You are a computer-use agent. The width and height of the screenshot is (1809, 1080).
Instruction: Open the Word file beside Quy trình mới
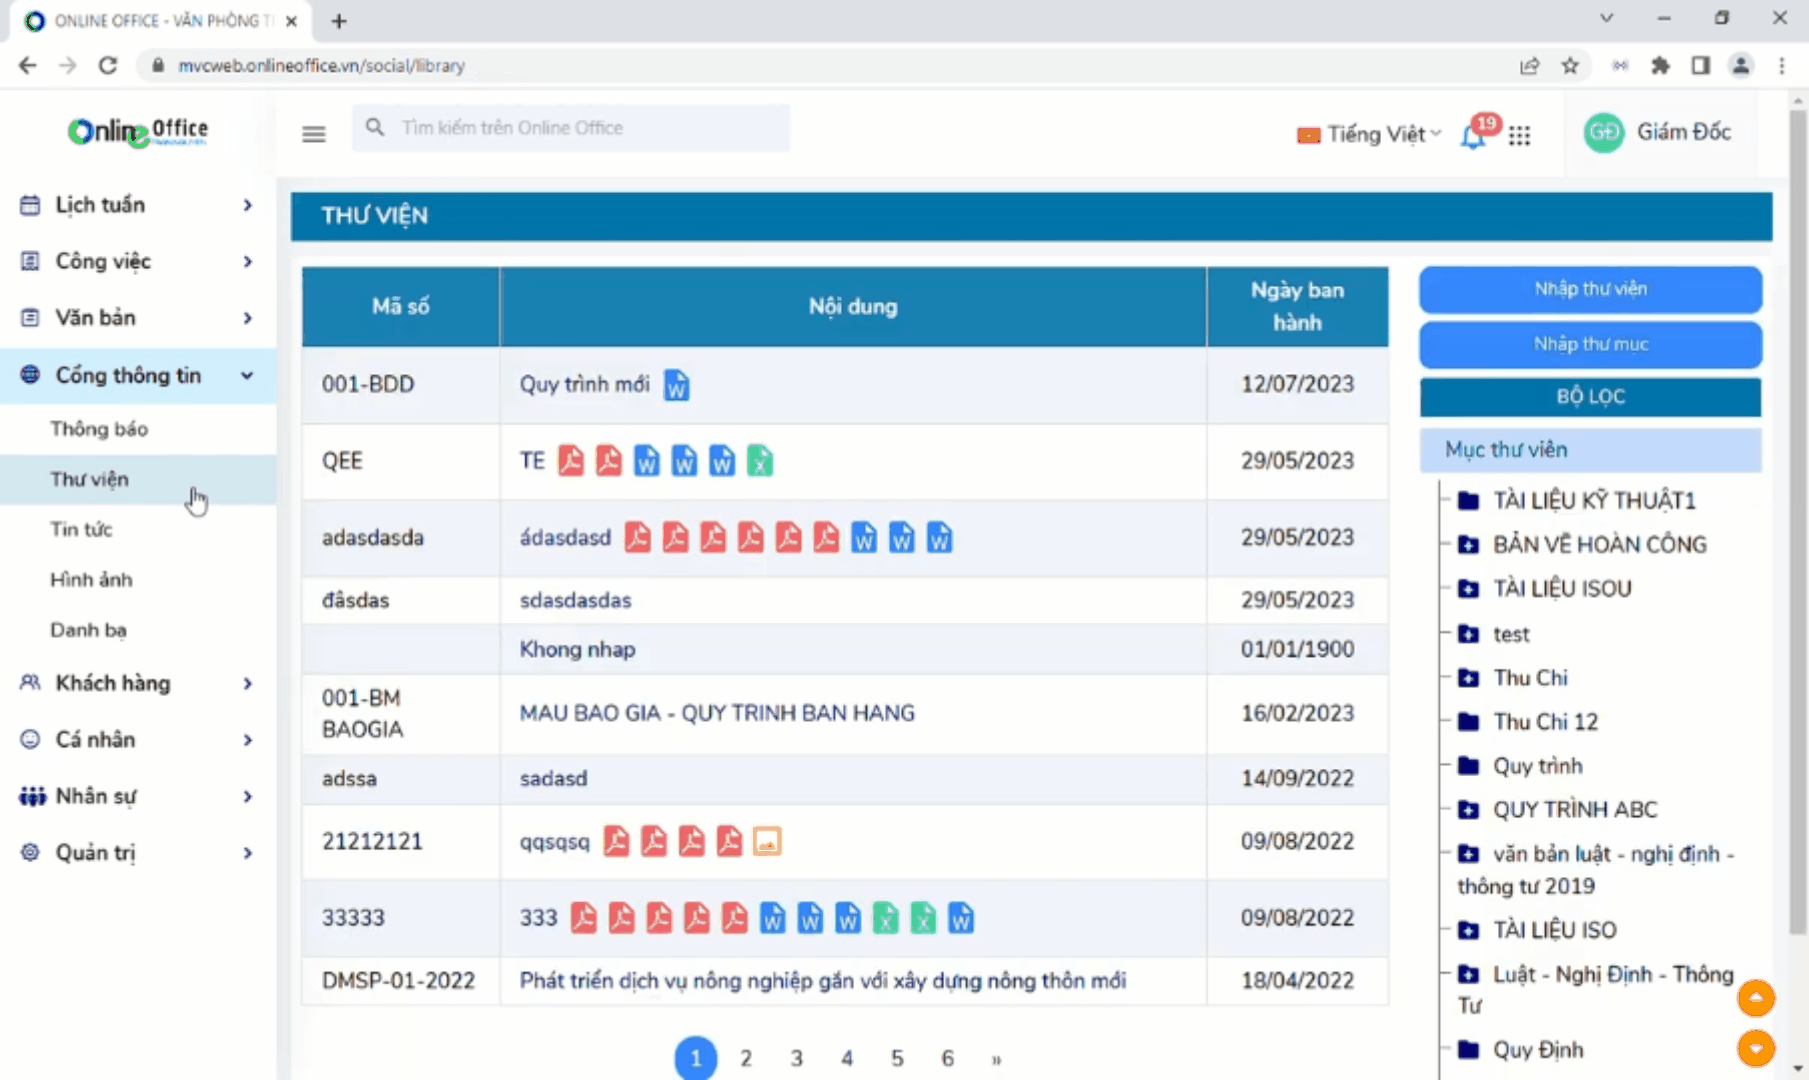pos(677,385)
